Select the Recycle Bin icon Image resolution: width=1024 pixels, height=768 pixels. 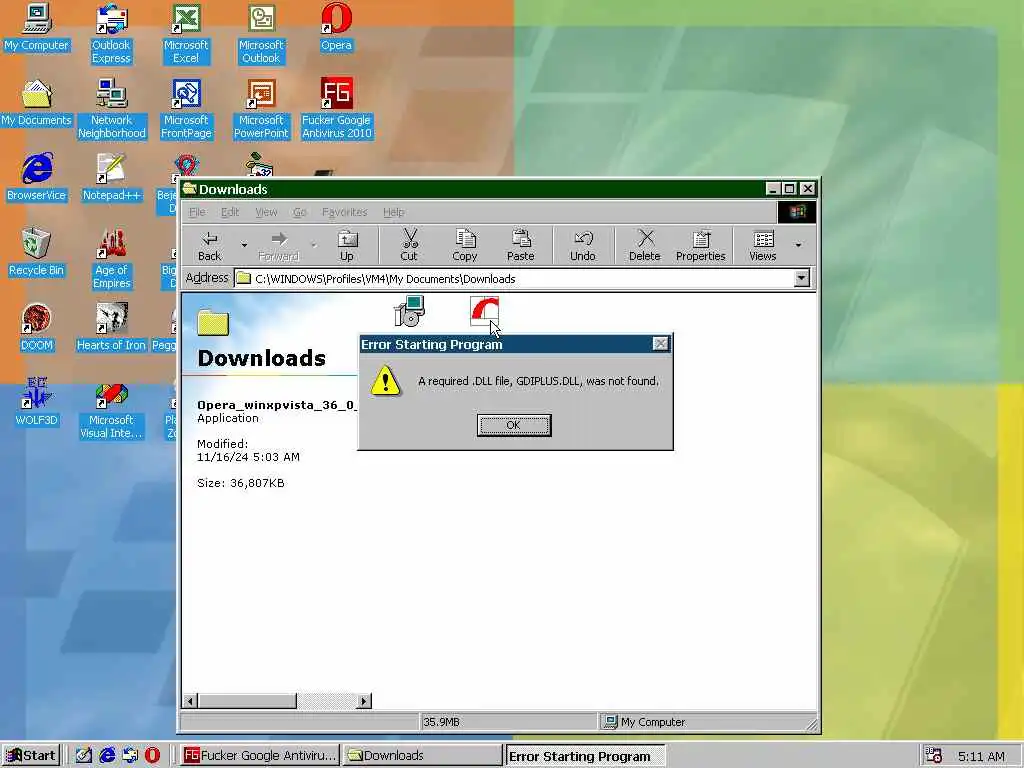pos(37,253)
